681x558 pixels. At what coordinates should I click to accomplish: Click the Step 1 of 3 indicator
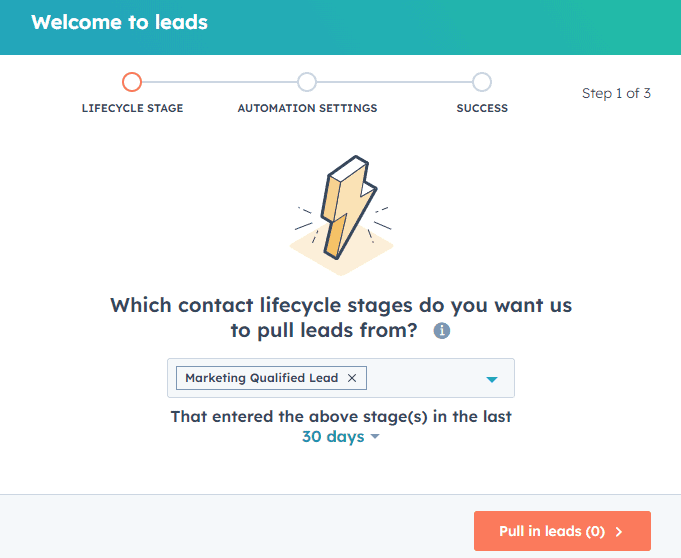pos(616,93)
